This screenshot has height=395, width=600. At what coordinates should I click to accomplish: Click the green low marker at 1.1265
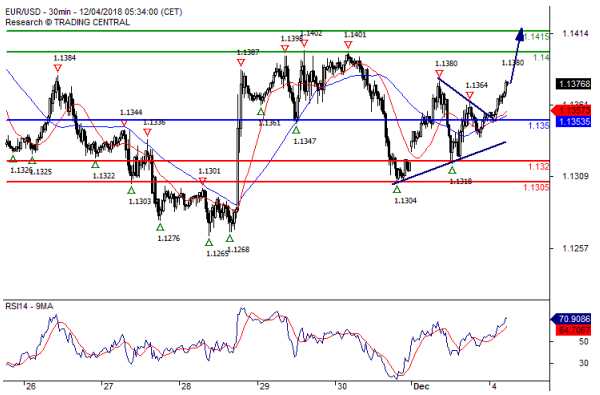209,242
